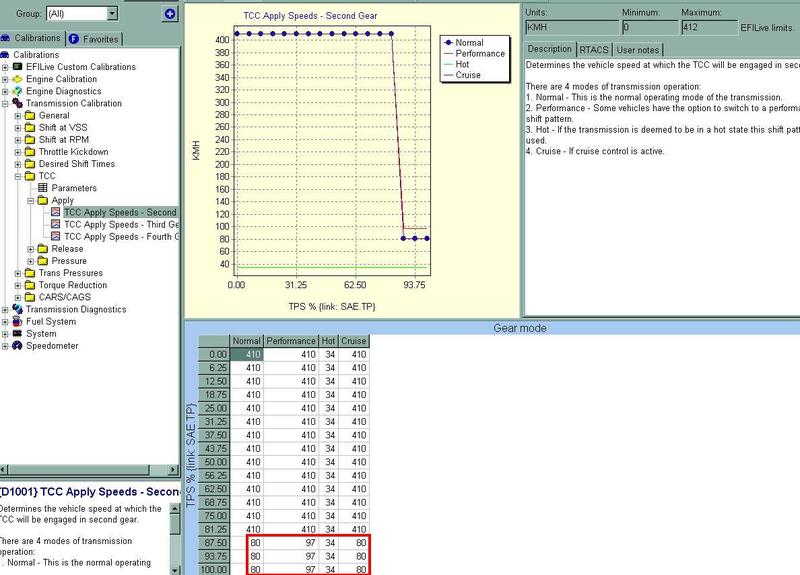The height and width of the screenshot is (575, 800).
Task: Expand the Release folder
Action: pos(31,249)
